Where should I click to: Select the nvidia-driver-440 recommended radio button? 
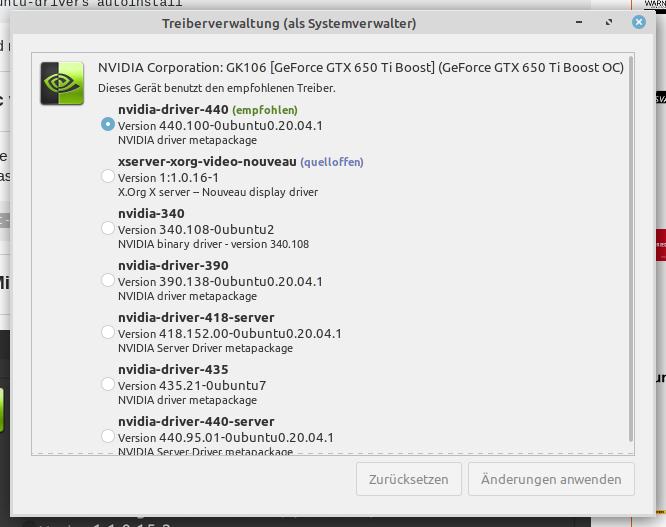(108, 124)
